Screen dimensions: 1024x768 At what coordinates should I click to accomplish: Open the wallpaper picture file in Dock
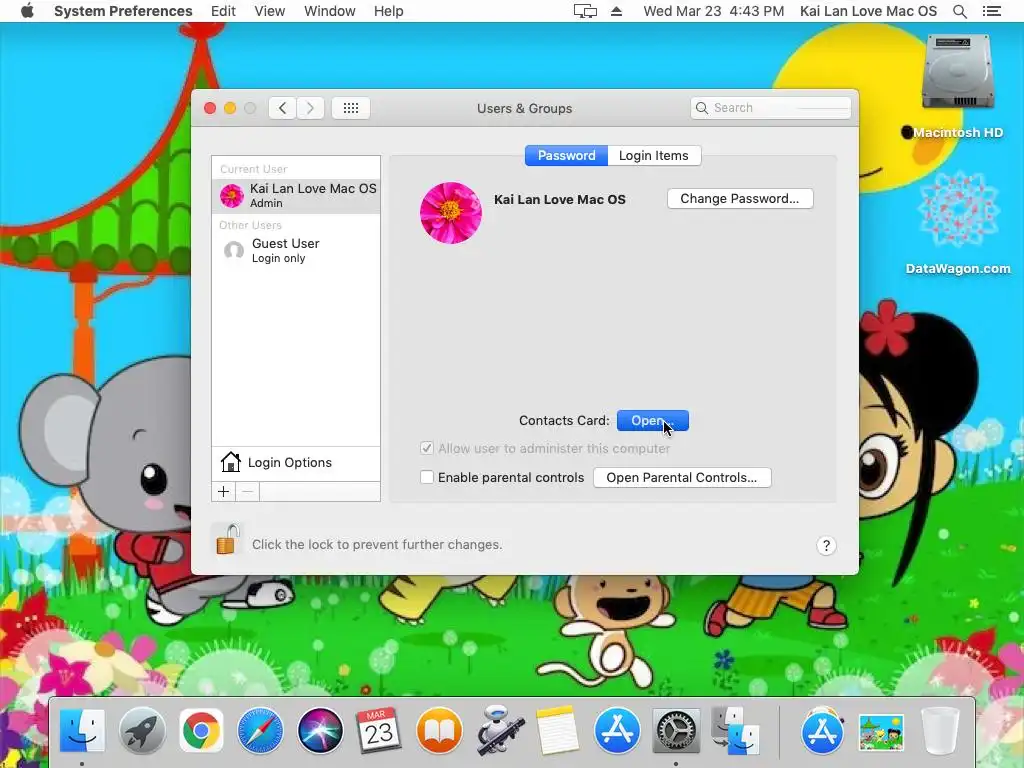881,731
